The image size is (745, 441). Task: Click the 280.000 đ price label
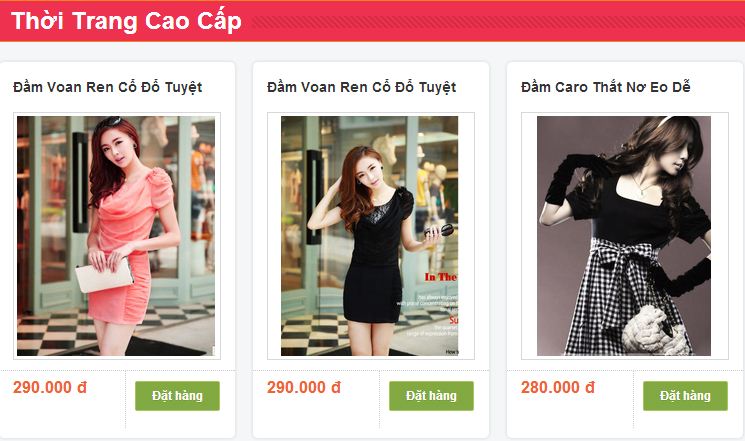tap(558, 387)
